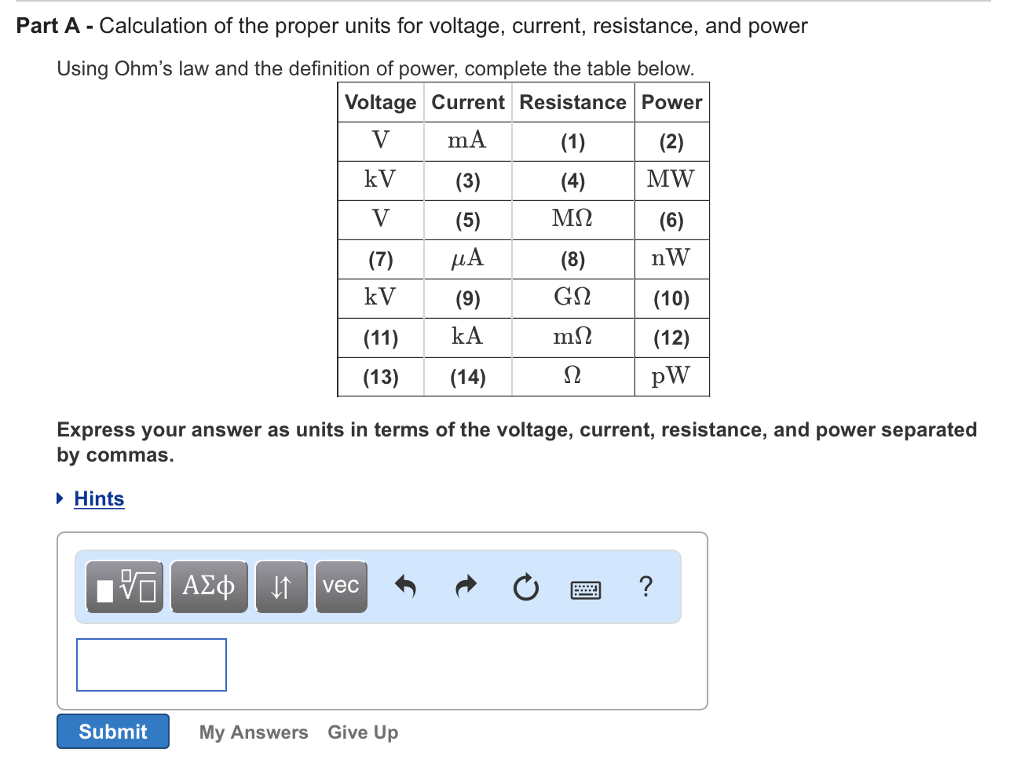Click table cell (1) under Resistance
Viewport: 1024px width, 774px height.
572,141
